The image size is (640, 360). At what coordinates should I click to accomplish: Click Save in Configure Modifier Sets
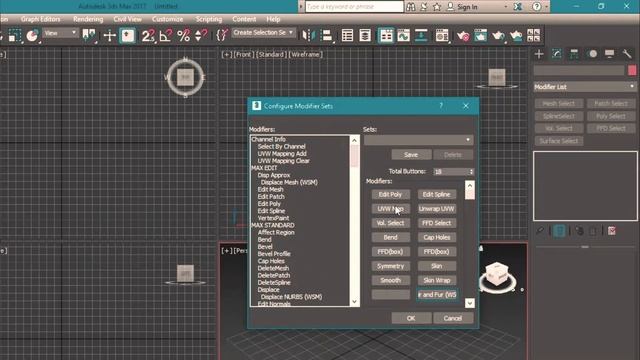[x=411, y=155]
